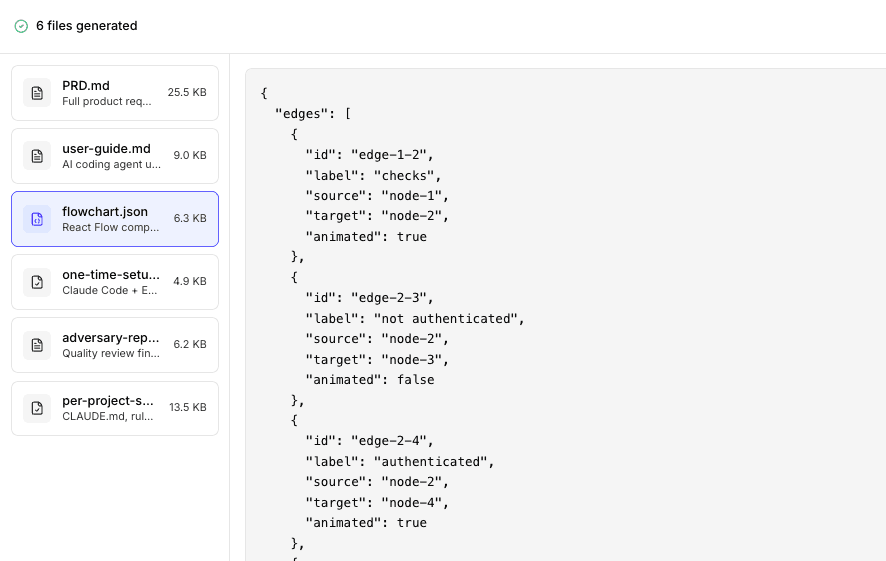Viewport: 886px width, 561px height.
Task: Click the "source": "node-1" line
Action: pyautogui.click(x=377, y=195)
